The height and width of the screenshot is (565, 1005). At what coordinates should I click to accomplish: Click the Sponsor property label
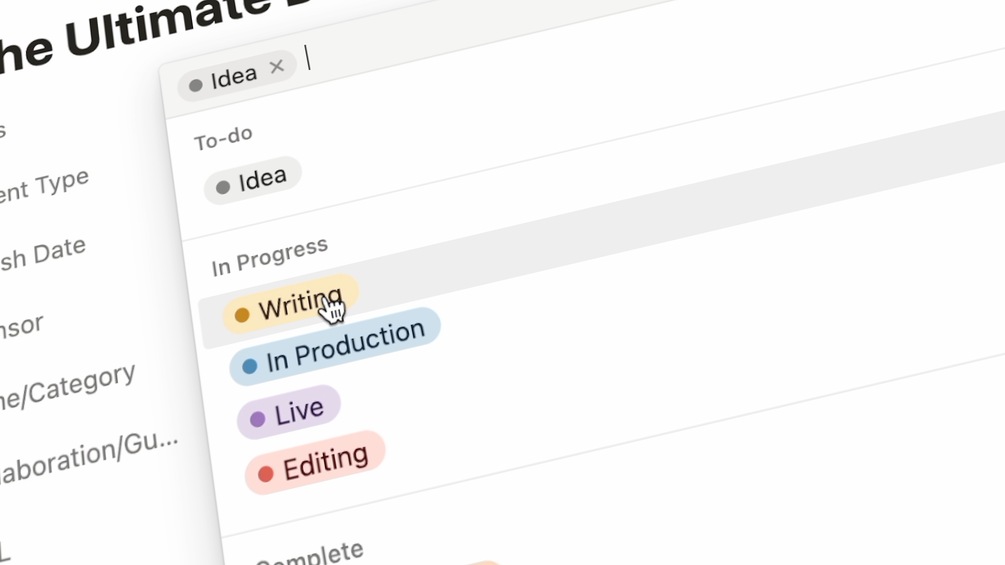click(20, 325)
